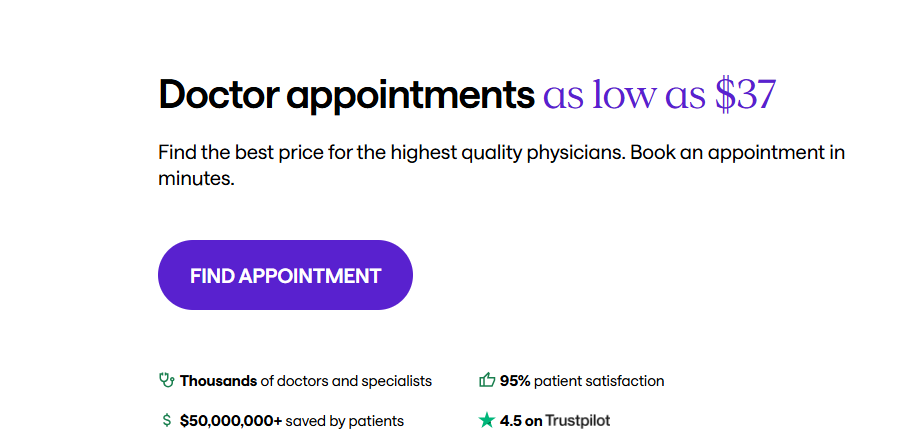The height and width of the screenshot is (444, 911).
Task: Click the stethoscope icon
Action: [167, 381]
